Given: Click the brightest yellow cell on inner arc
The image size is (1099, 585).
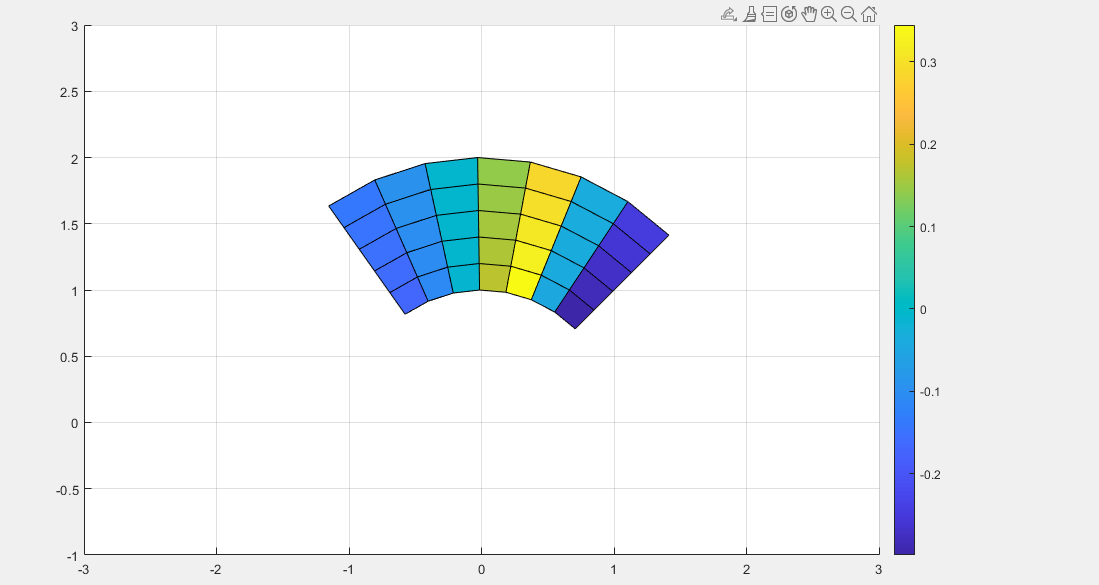Looking at the screenshot, I should 521,283.
